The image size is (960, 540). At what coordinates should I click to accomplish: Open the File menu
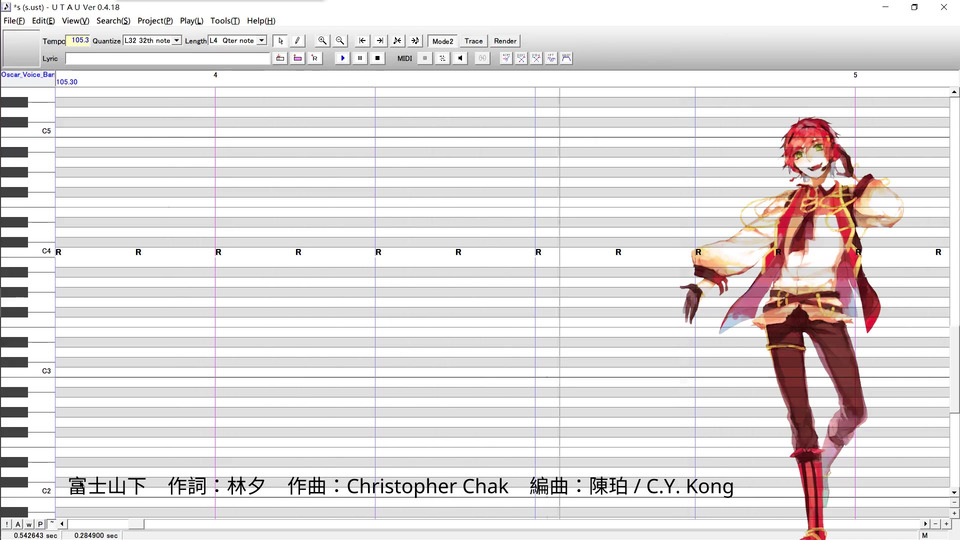tap(14, 21)
